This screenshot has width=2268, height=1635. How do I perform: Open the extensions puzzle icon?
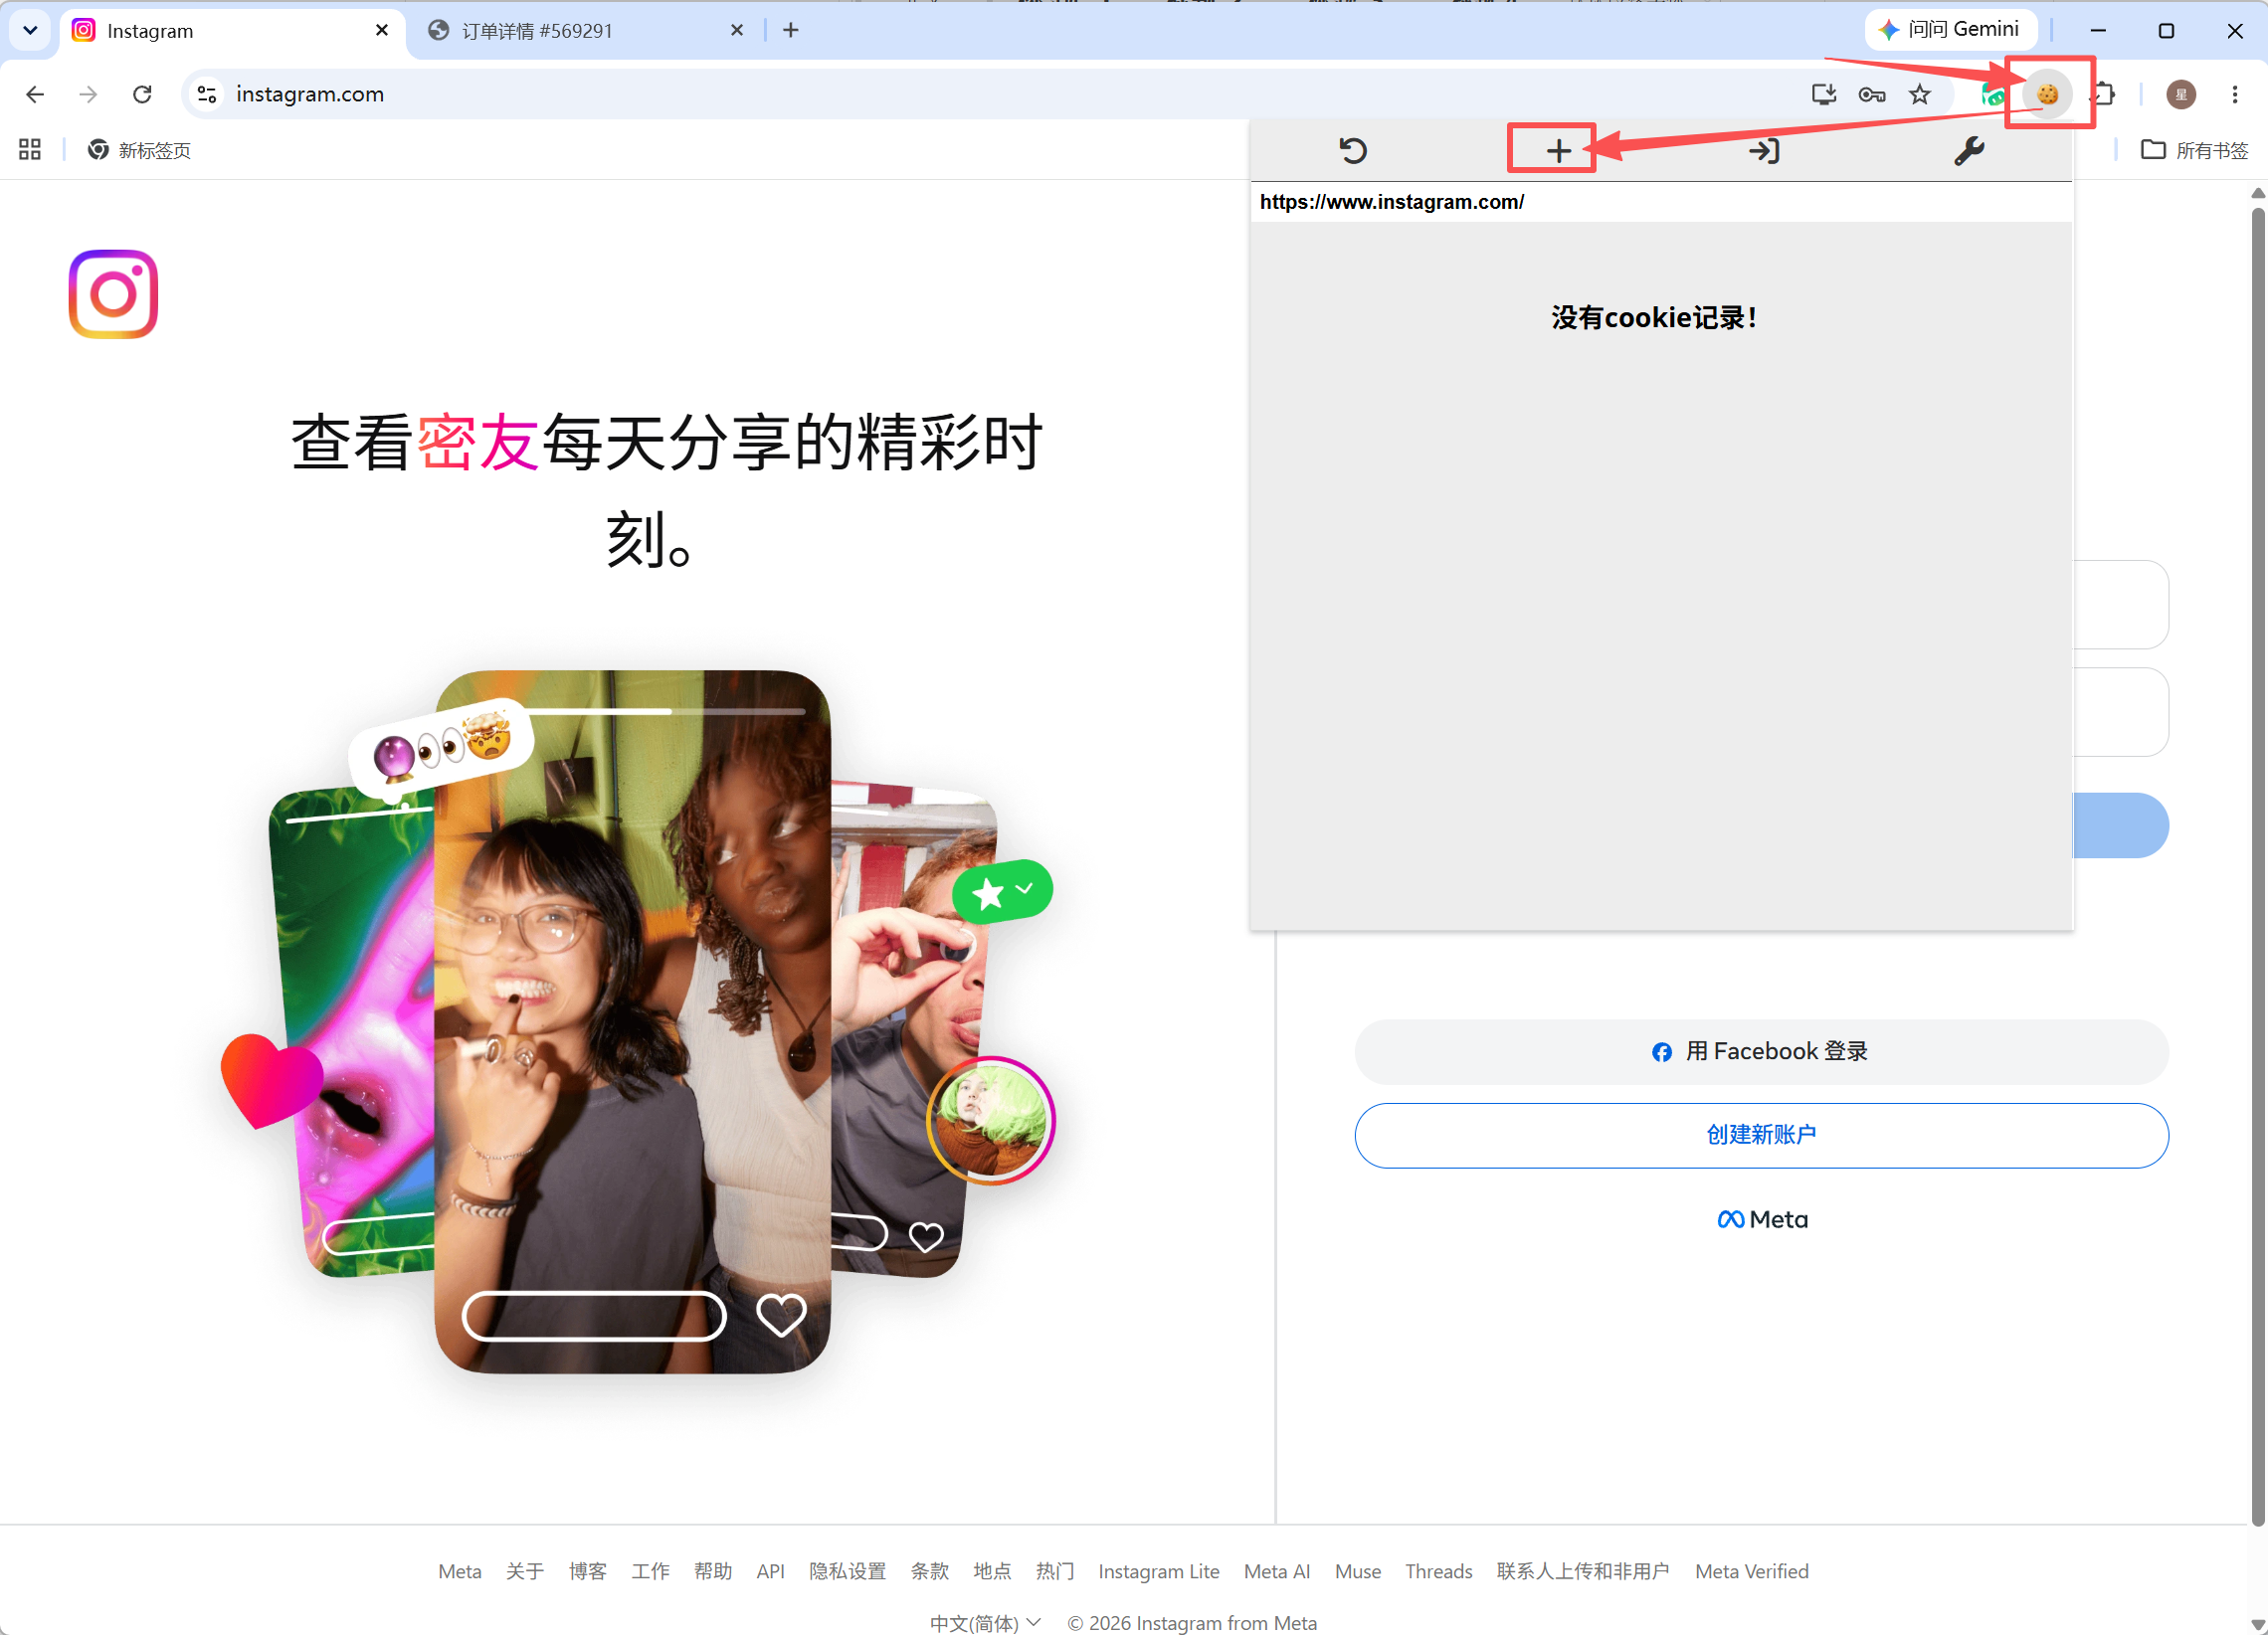[x=2104, y=94]
